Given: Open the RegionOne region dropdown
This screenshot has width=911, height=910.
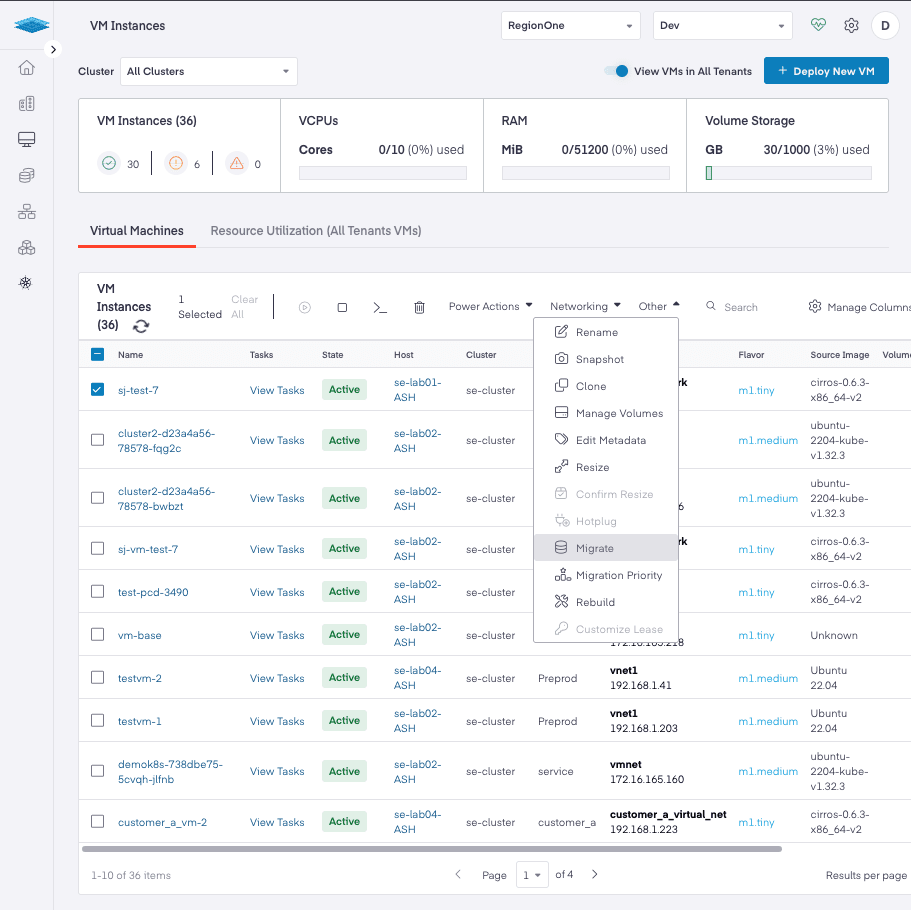Looking at the screenshot, I should [x=570, y=25].
